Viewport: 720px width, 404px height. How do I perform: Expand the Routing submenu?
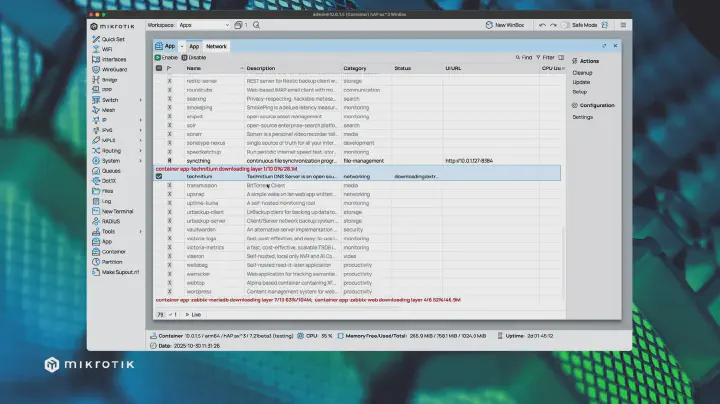click(x=141, y=150)
